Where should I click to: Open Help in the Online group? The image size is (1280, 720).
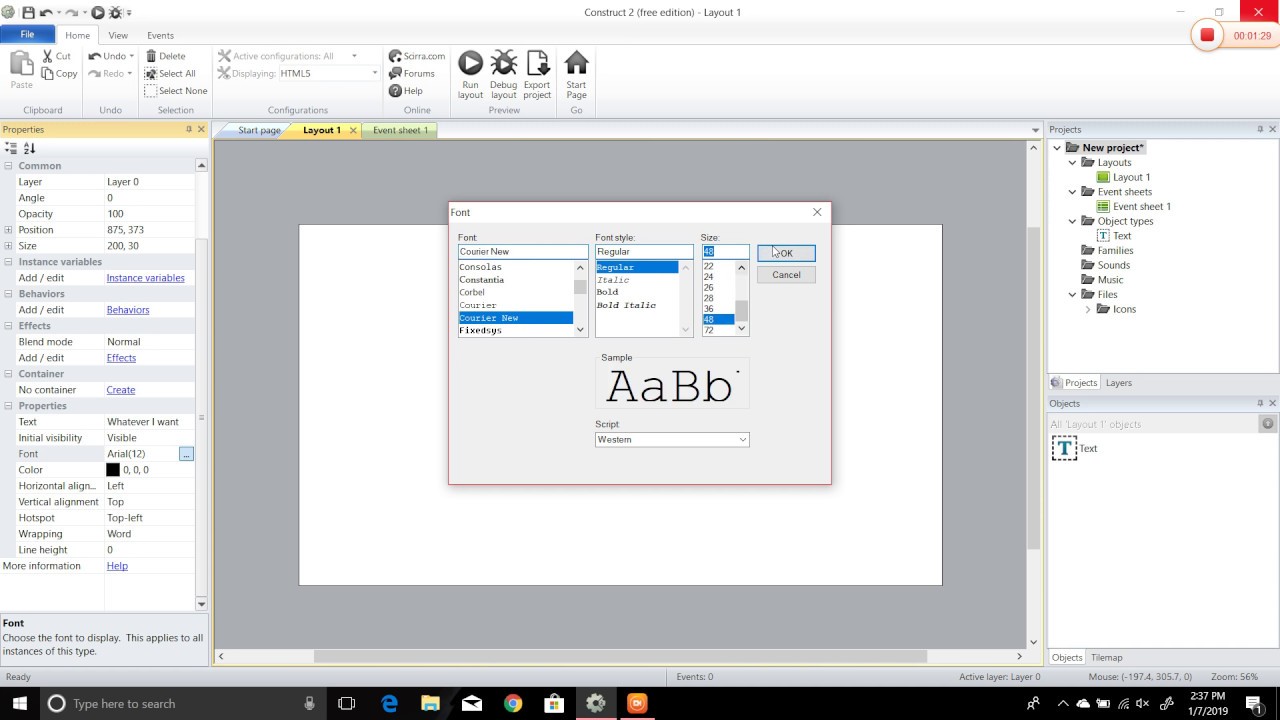pyautogui.click(x=406, y=90)
